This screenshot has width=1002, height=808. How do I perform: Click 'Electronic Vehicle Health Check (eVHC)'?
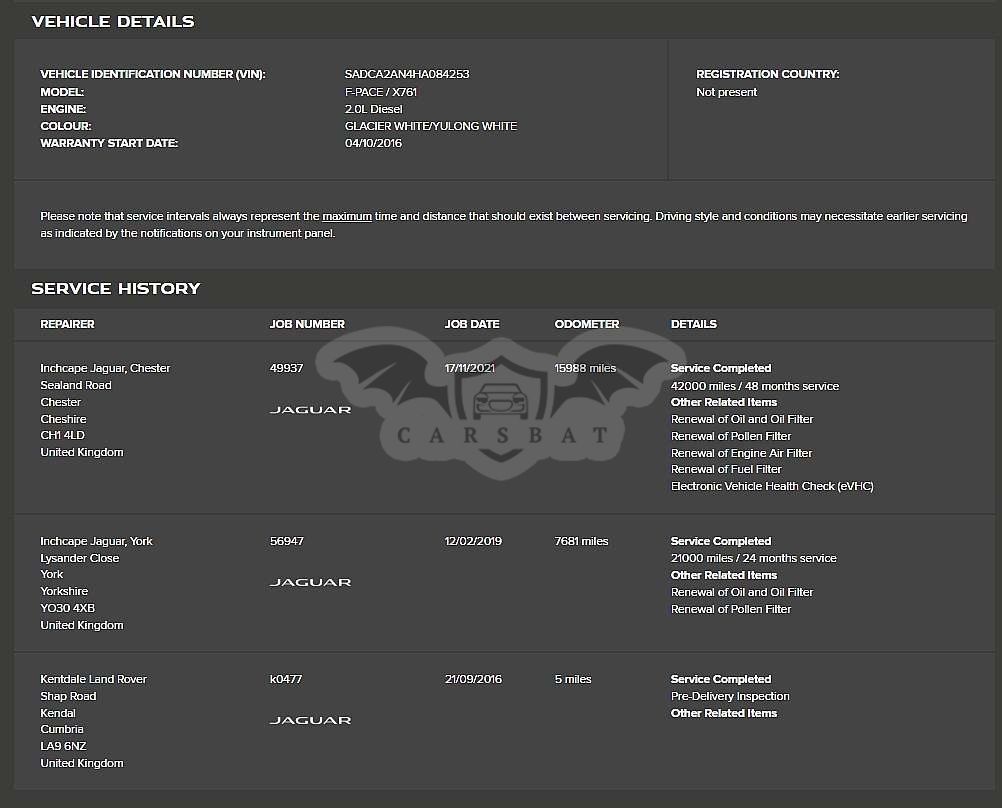click(x=772, y=486)
